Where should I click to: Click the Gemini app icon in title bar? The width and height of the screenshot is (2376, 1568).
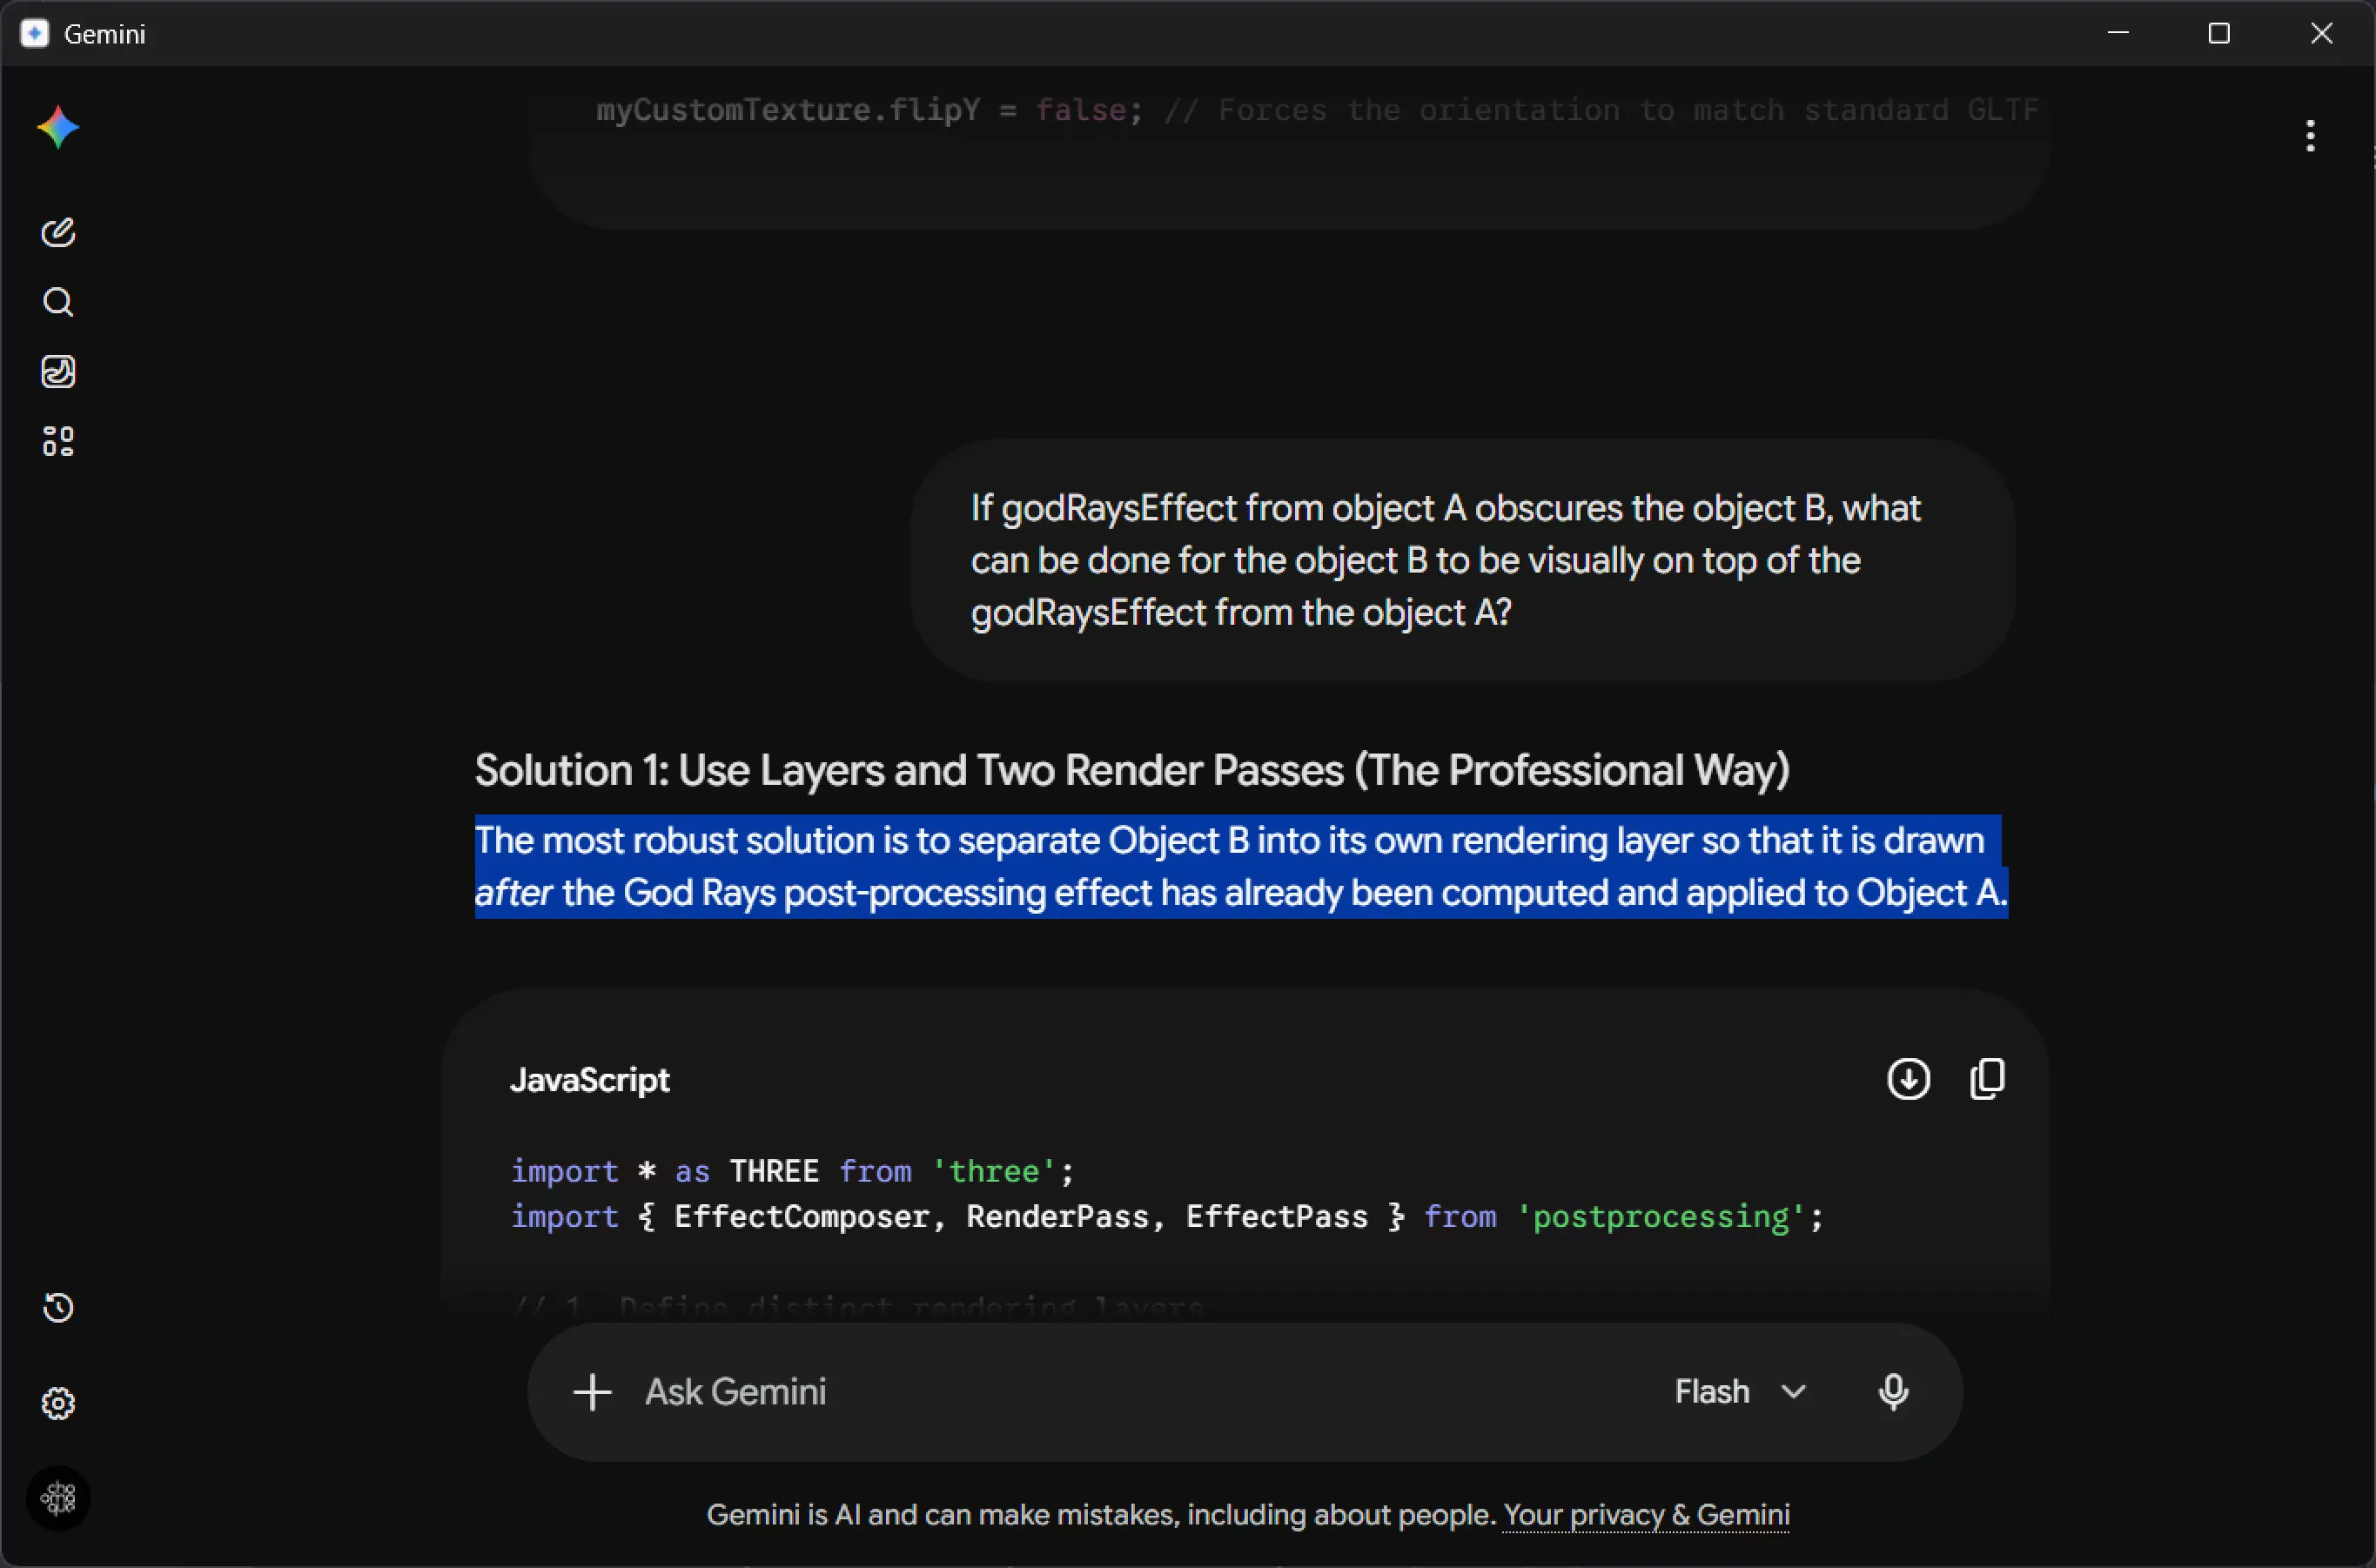click(35, 34)
